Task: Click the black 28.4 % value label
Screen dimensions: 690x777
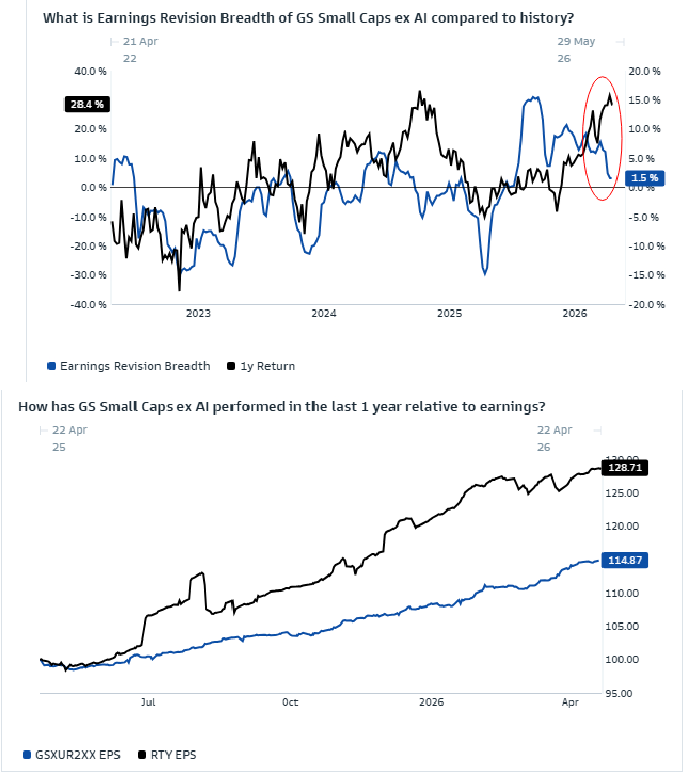Action: (86, 103)
